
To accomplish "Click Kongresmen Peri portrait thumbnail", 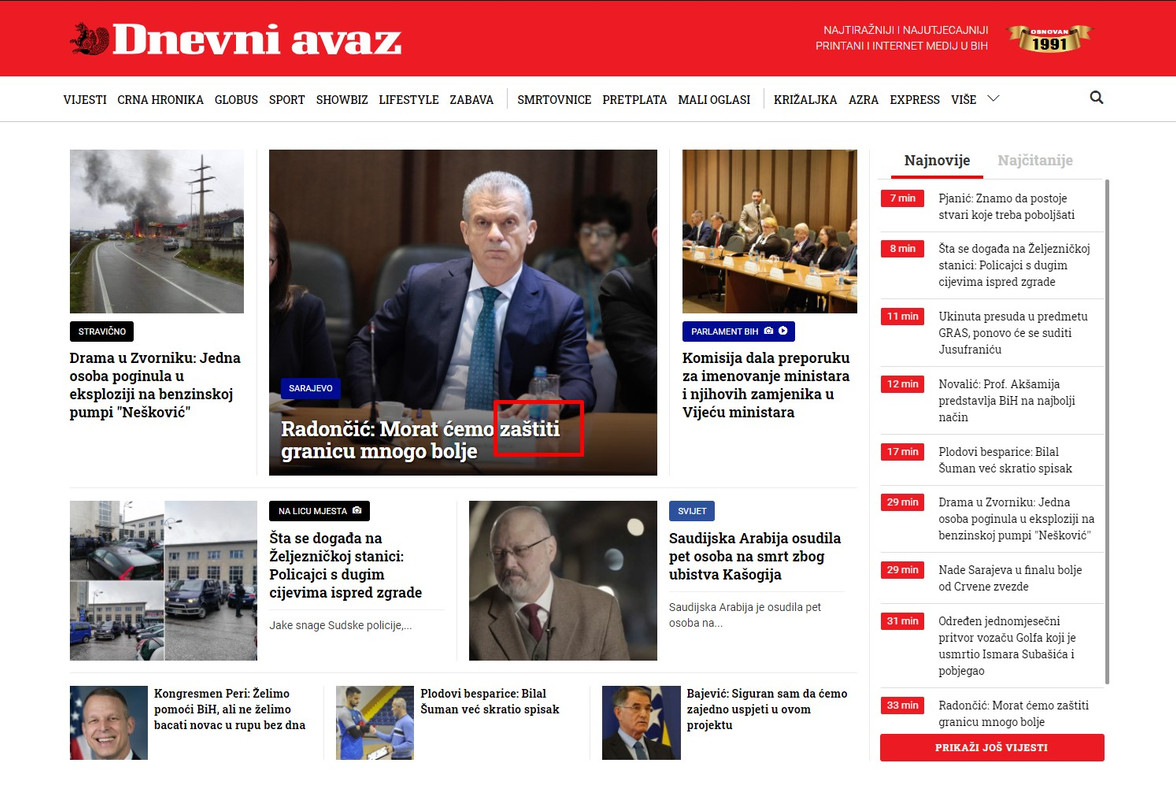I will [x=109, y=723].
